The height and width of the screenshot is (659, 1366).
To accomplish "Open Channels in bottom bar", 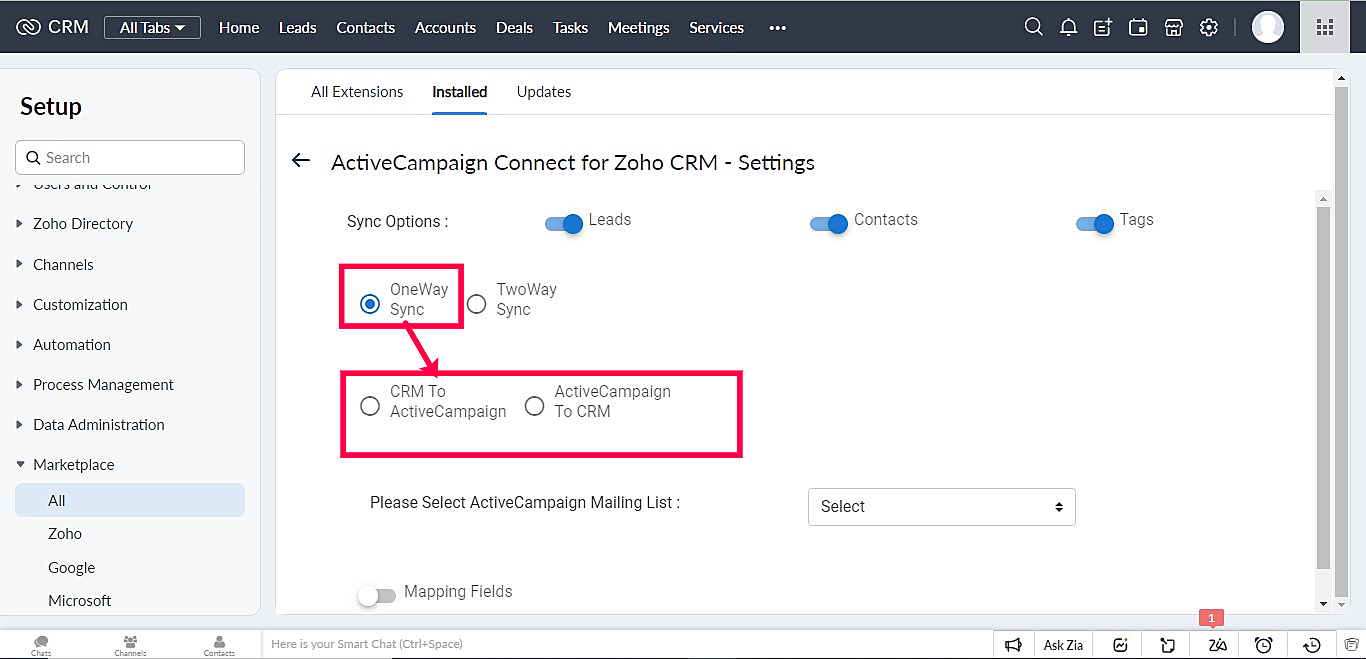I will pos(130,645).
